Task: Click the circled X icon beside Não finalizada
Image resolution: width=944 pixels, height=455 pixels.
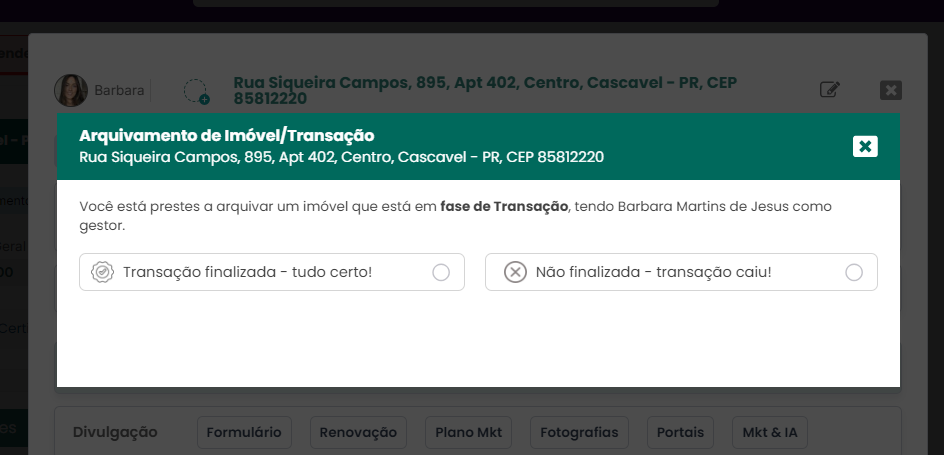Action: coord(515,272)
